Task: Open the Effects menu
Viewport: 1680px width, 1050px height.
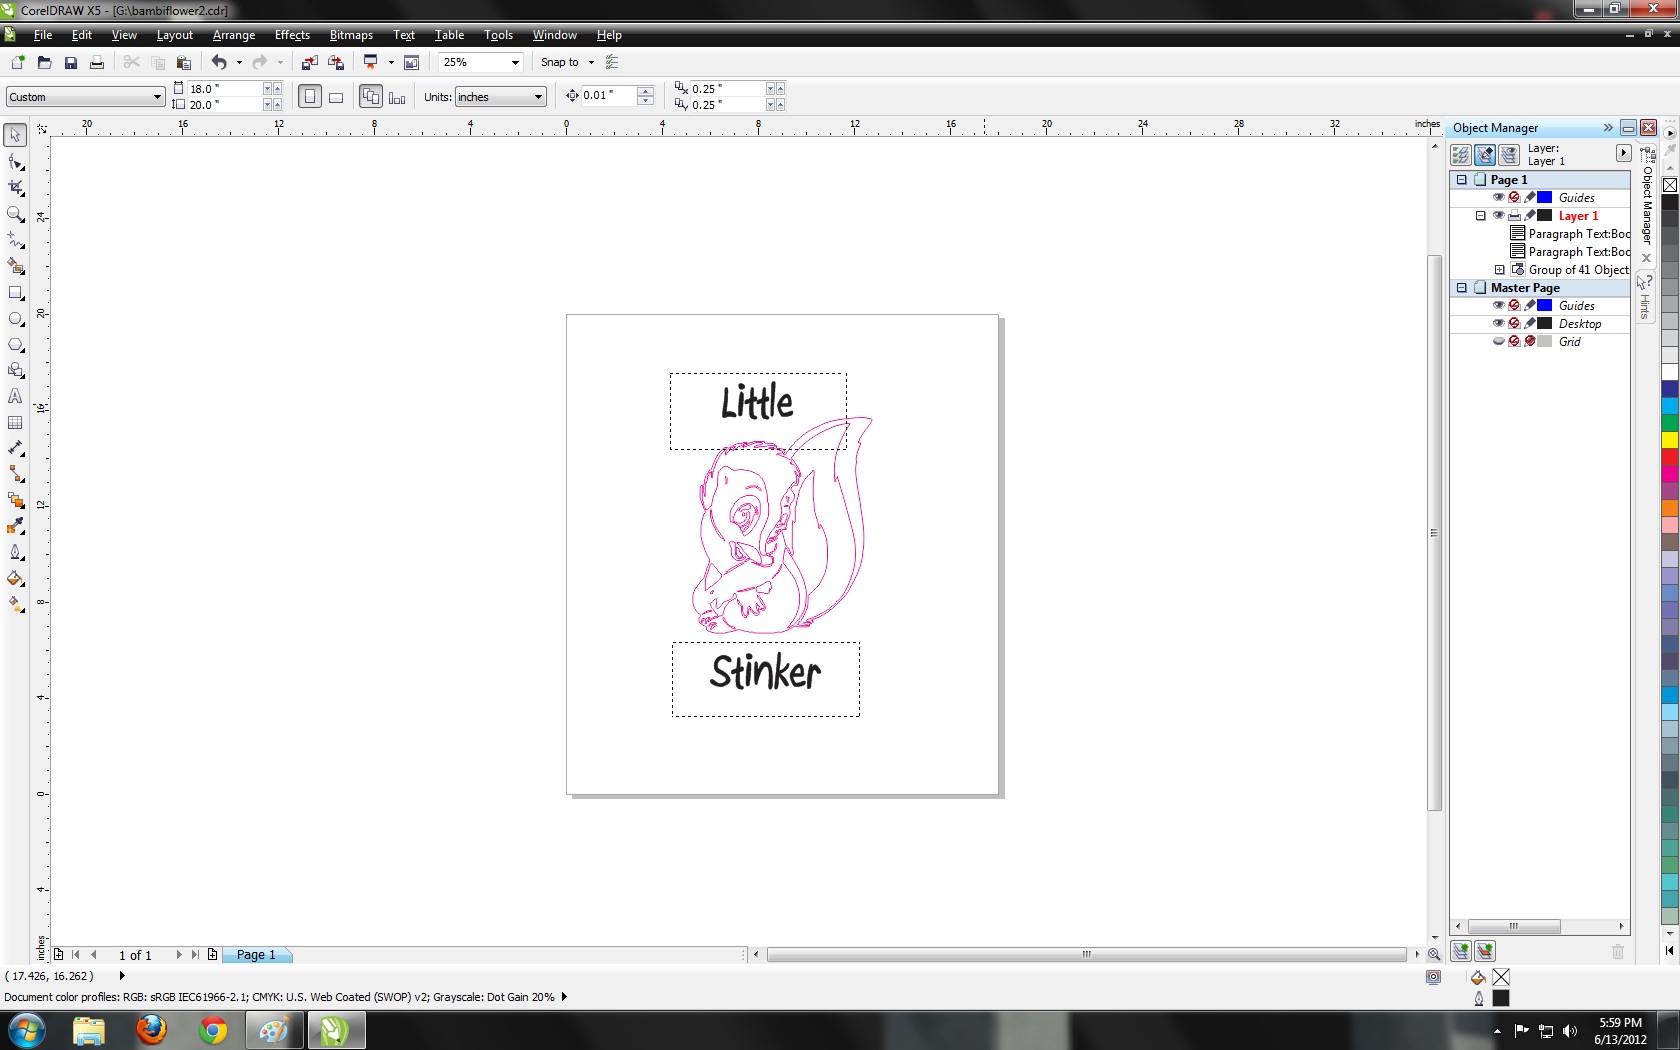Action: (292, 35)
